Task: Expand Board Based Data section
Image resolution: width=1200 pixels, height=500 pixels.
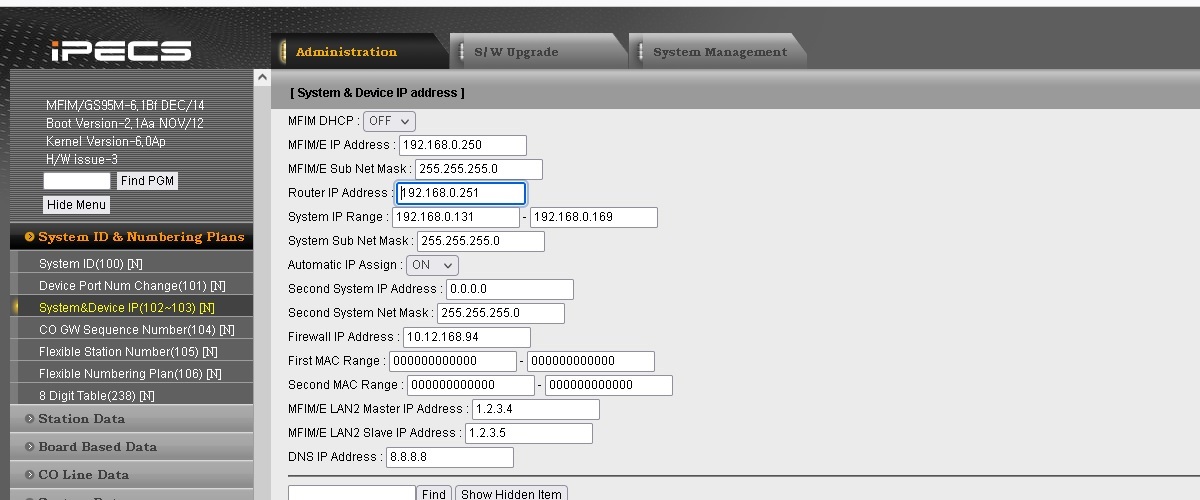Action: [97, 447]
